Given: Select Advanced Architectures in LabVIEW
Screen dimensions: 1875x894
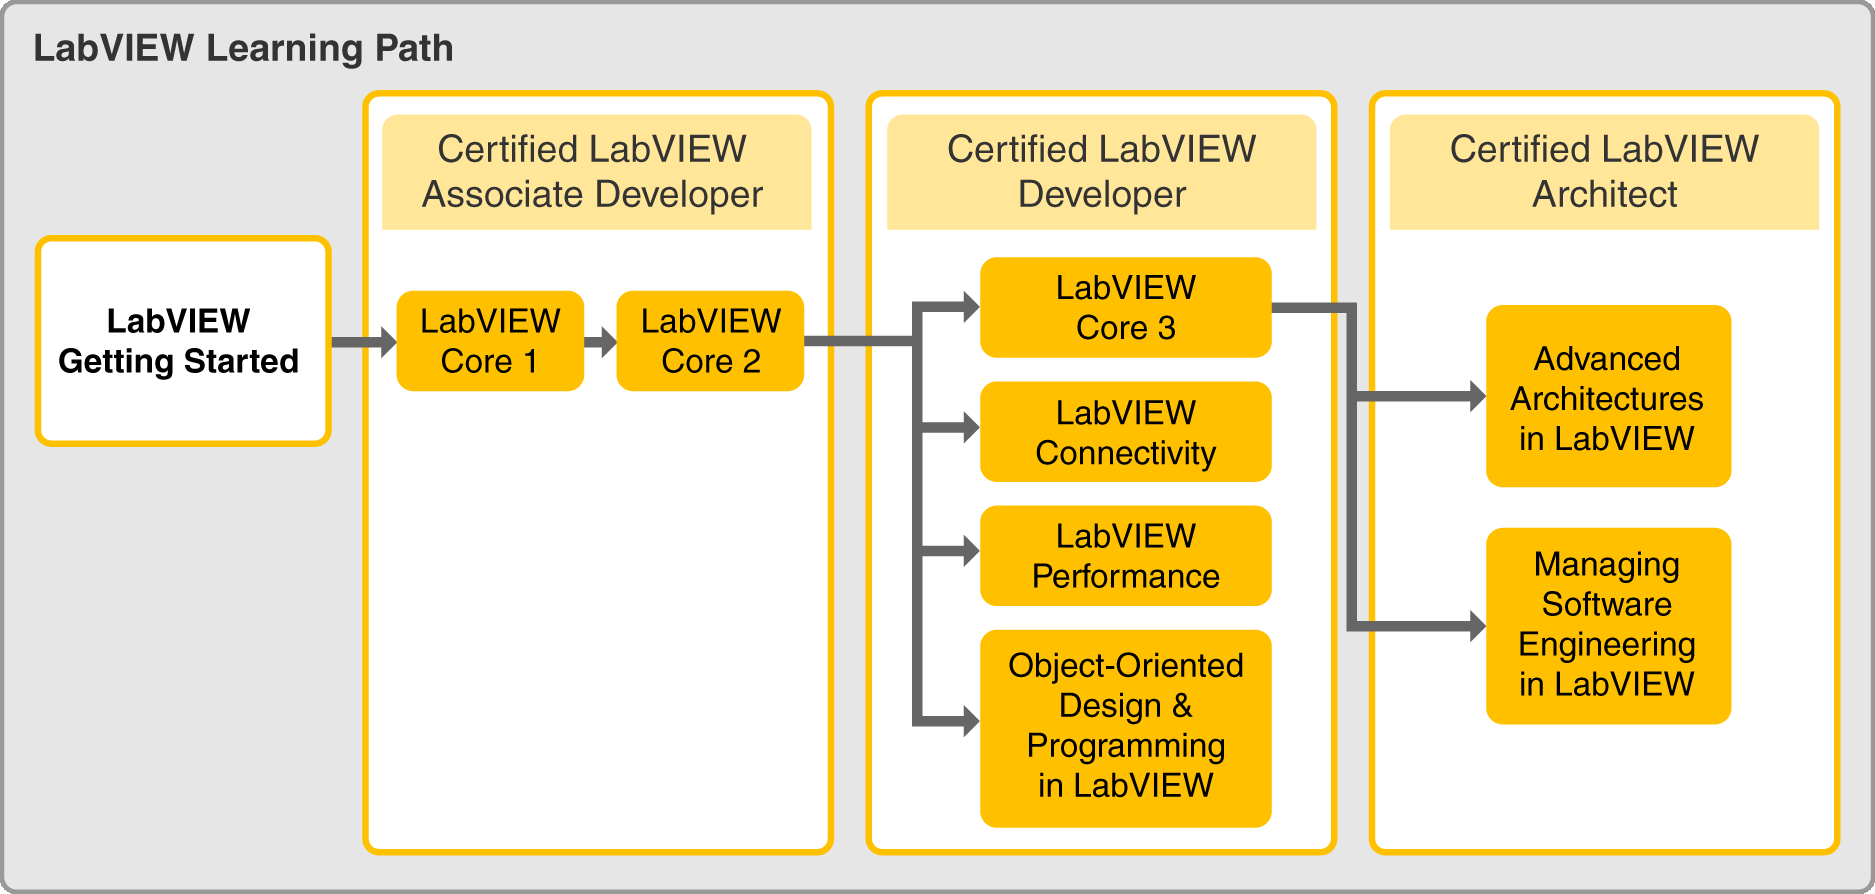Looking at the screenshot, I should click(1608, 396).
